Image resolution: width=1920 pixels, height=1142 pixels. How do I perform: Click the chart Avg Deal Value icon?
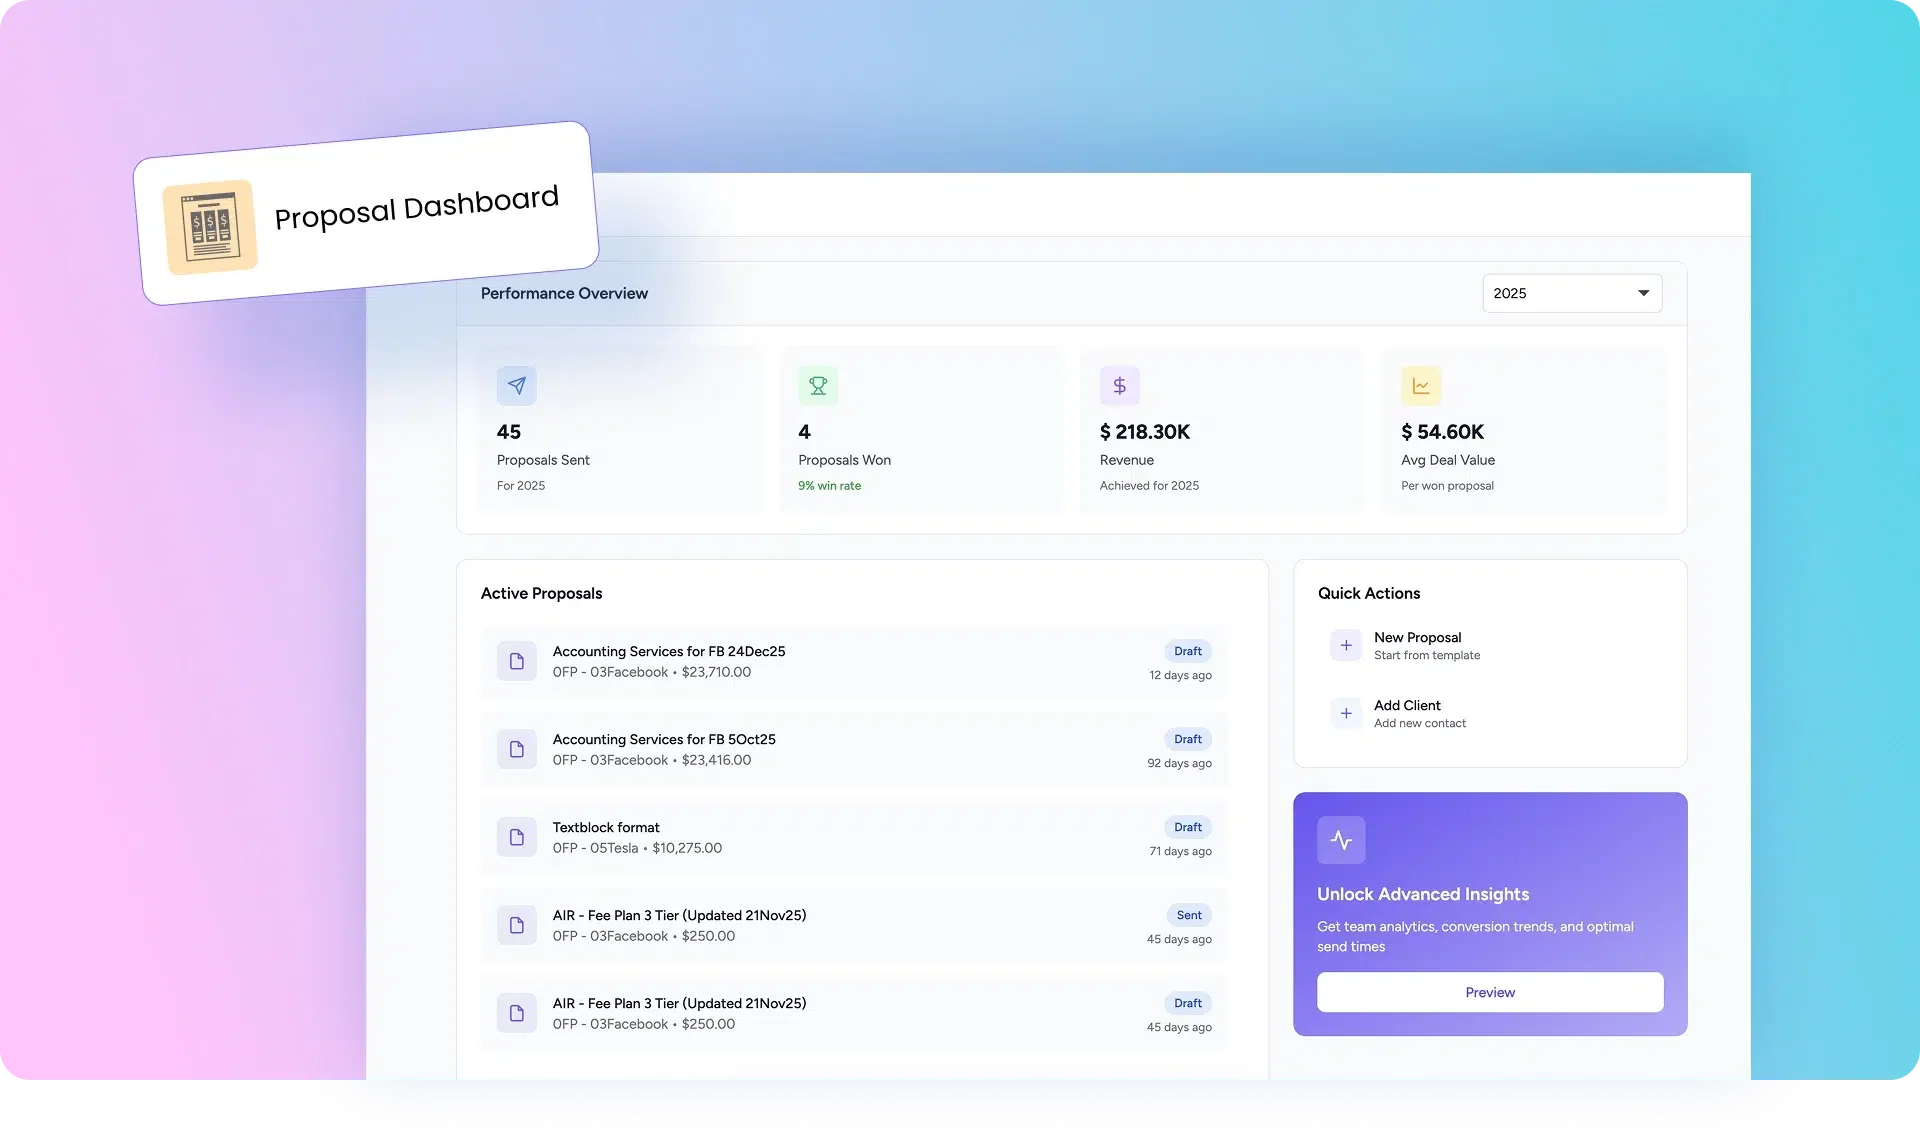pos(1421,386)
